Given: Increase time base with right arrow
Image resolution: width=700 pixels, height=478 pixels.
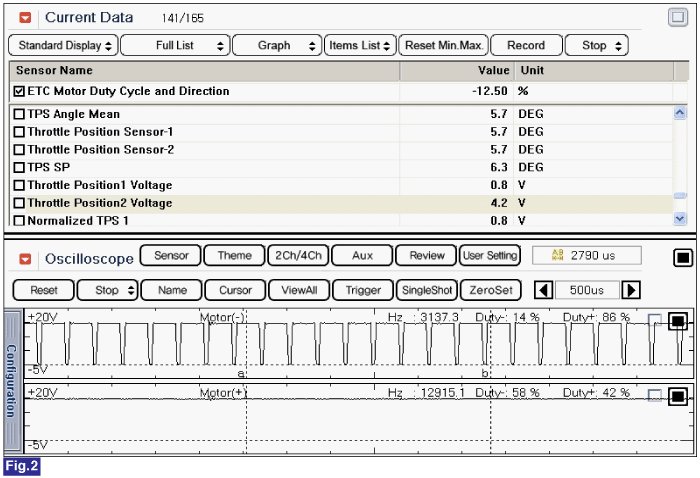Looking at the screenshot, I should point(631,290).
